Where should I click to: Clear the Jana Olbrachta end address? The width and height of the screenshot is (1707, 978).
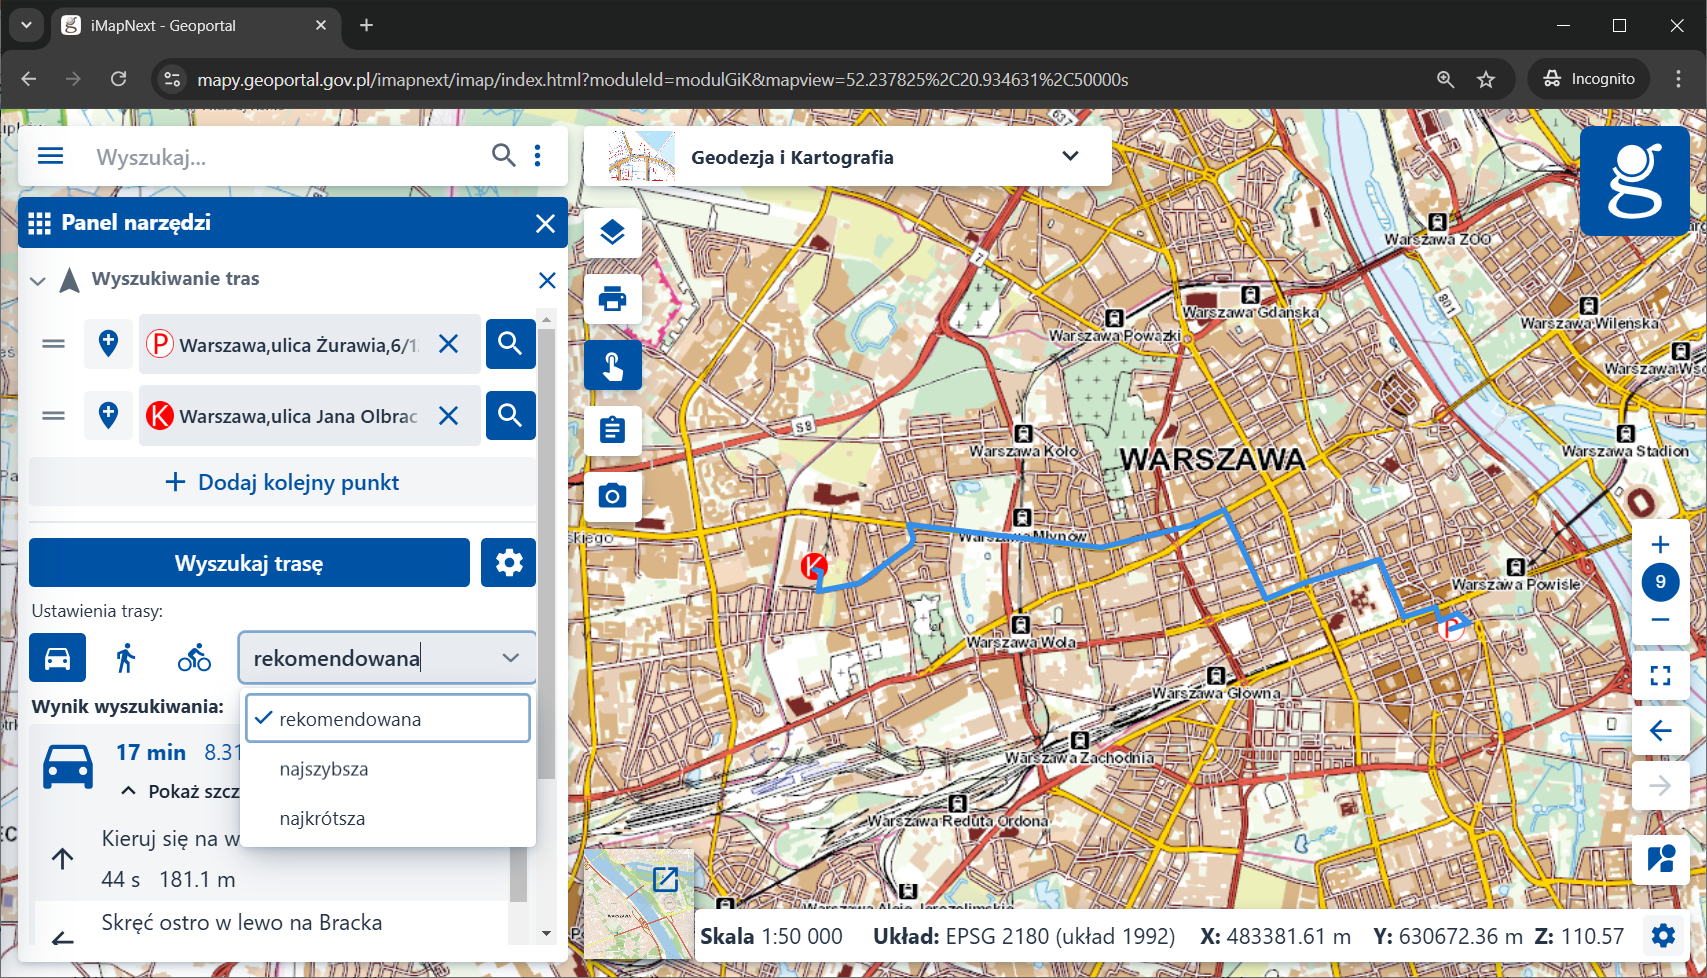(x=448, y=415)
